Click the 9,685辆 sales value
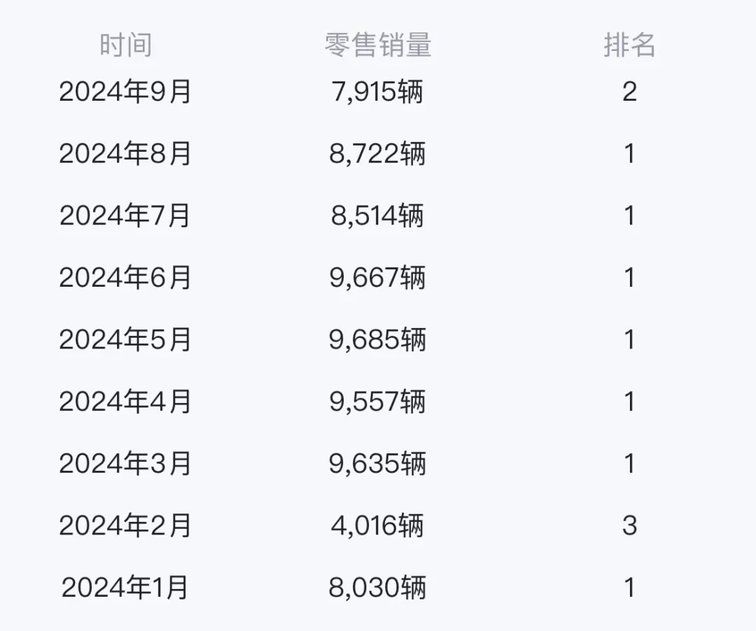 point(378,340)
